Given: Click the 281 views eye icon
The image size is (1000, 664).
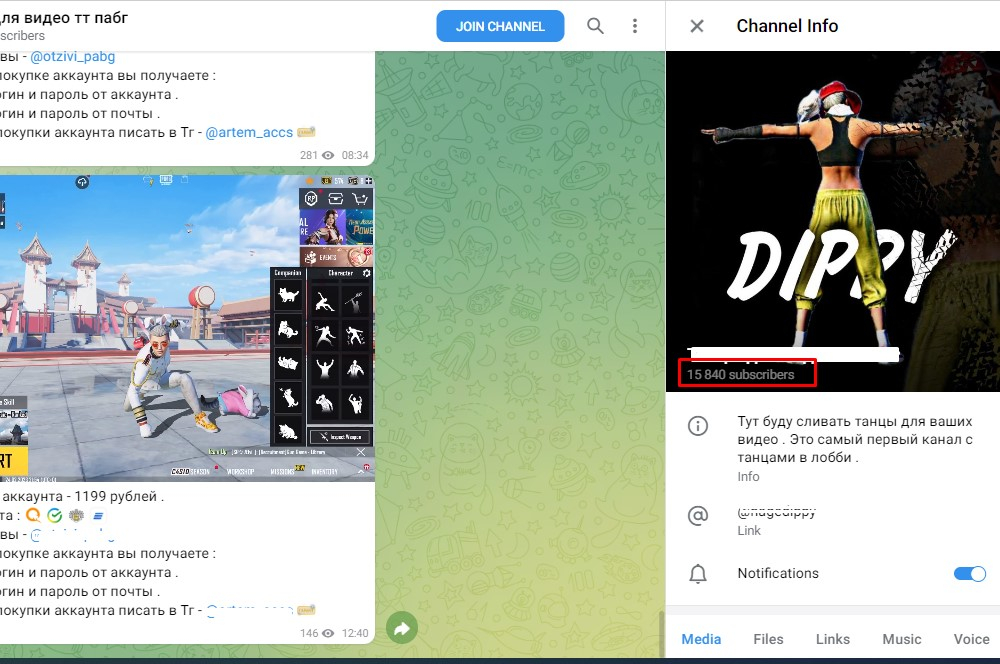Looking at the screenshot, I should [328, 155].
